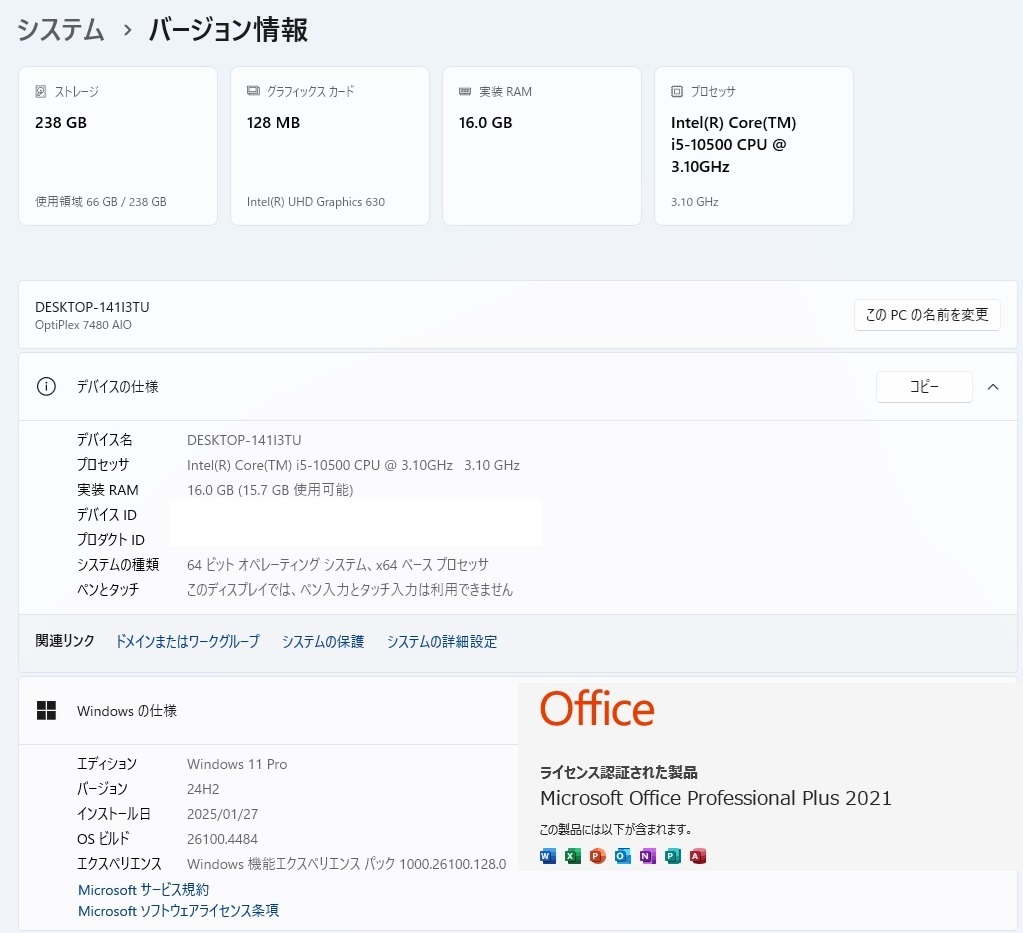Click the Excel icon under Office
This screenshot has height=933, width=1023.
point(573,856)
